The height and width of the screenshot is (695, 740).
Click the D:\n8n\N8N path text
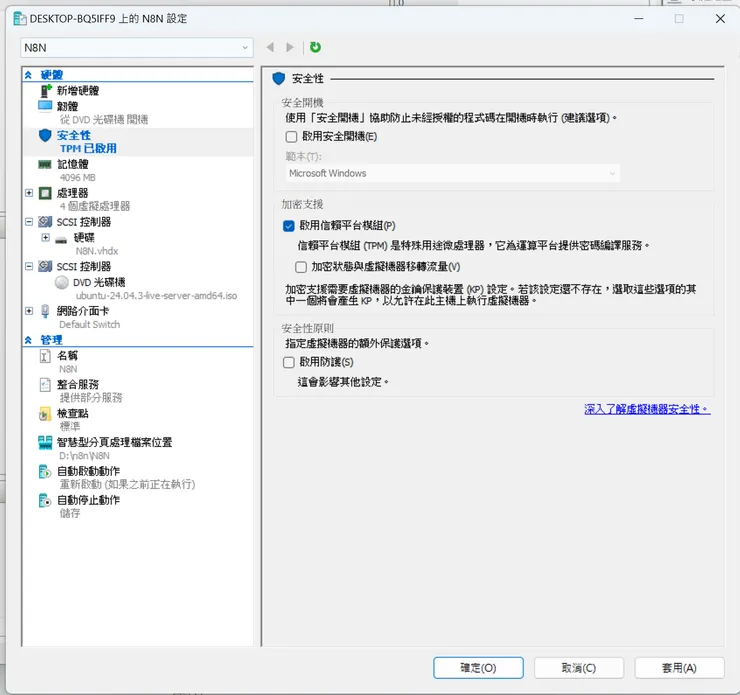click(84, 456)
